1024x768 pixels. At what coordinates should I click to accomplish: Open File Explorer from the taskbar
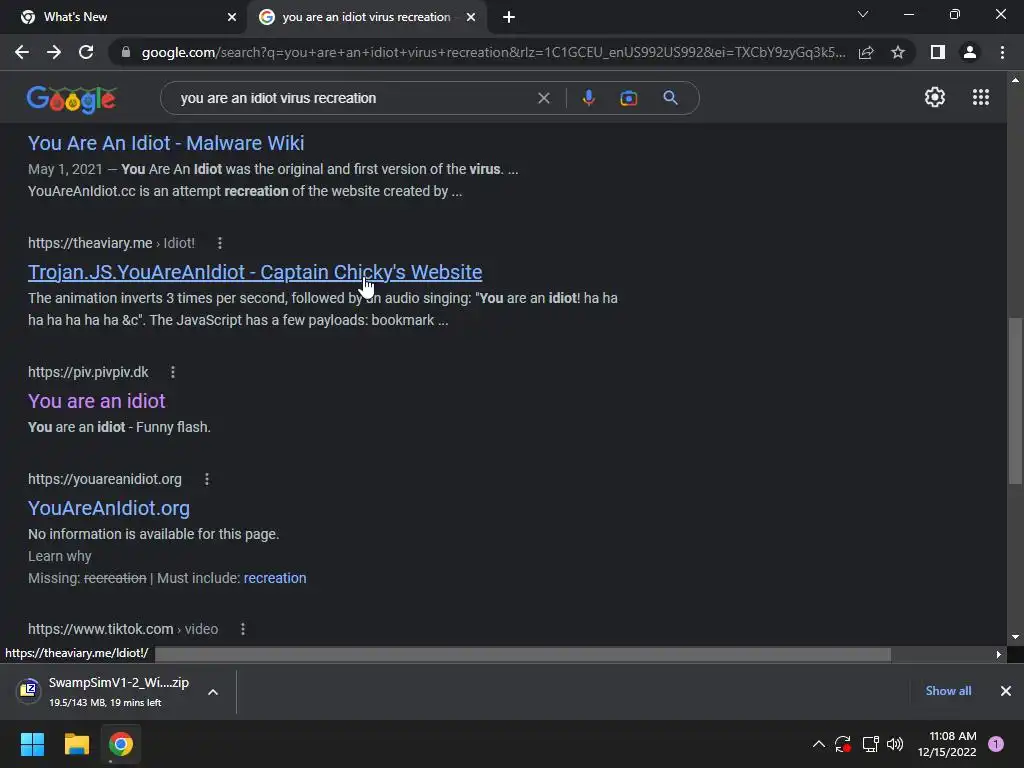point(76,744)
